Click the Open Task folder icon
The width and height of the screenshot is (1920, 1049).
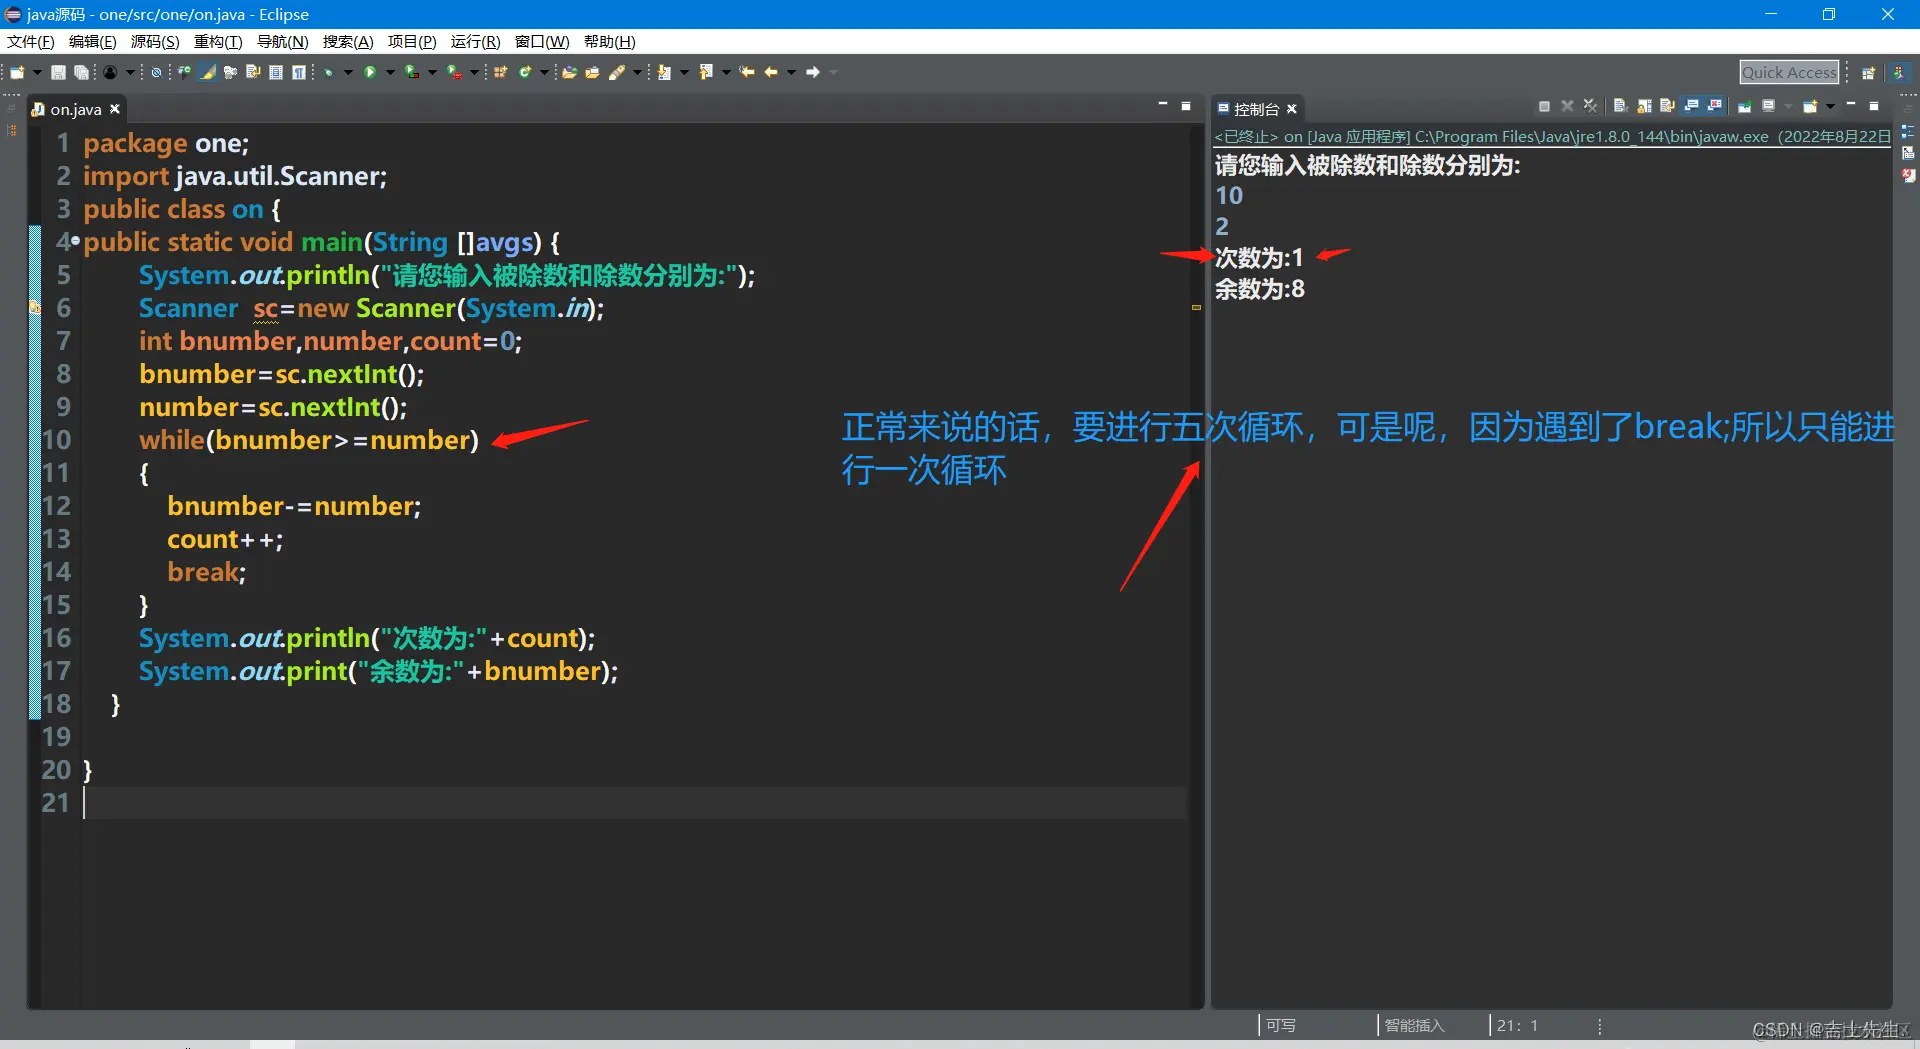(x=592, y=72)
